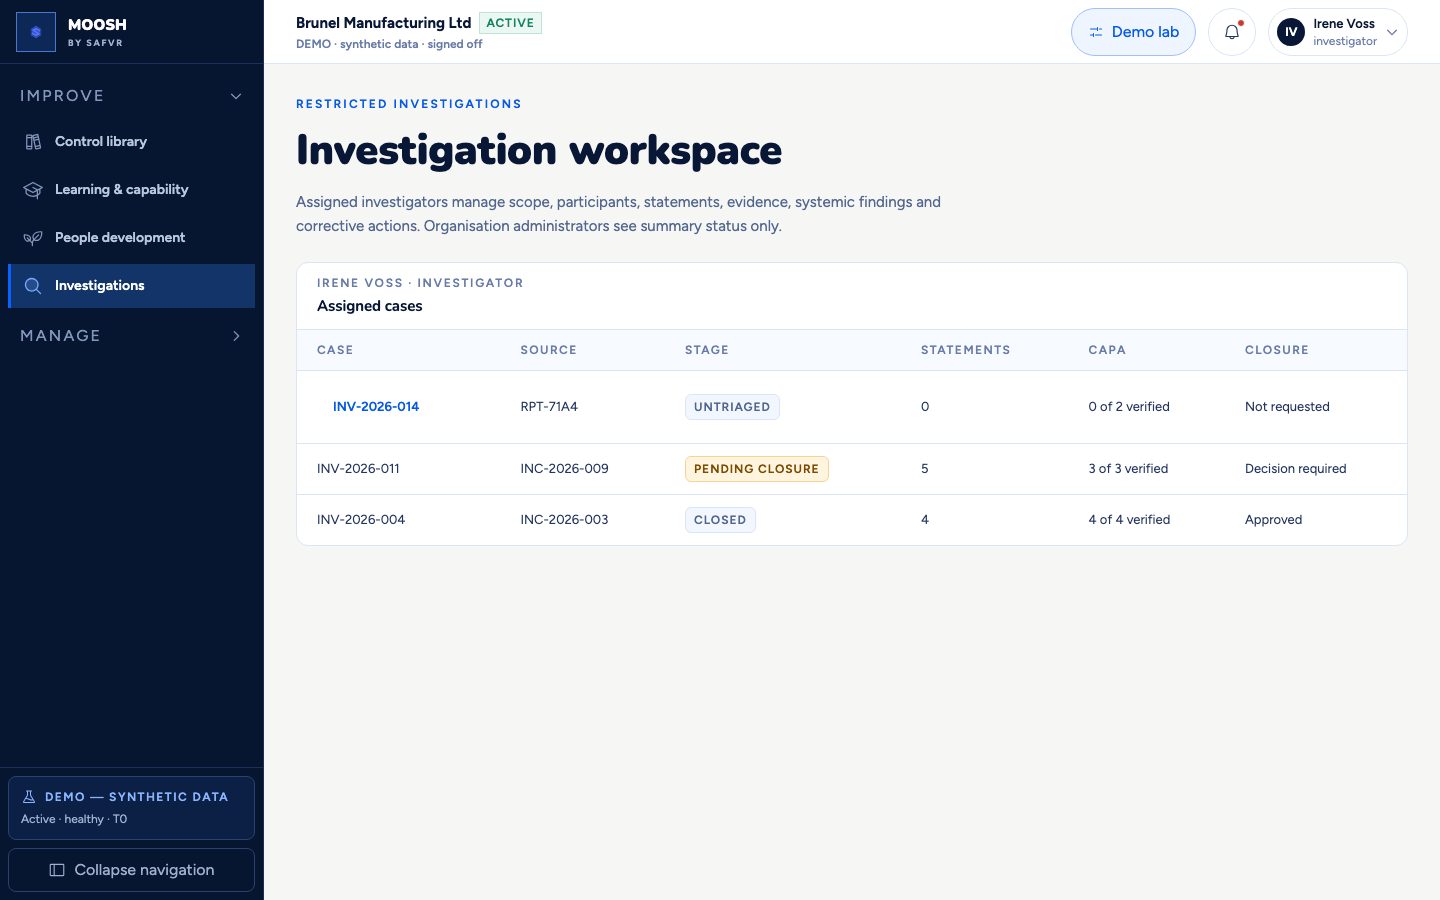
Task: Select case INV-2026-011 row
Action: pyautogui.click(x=852, y=469)
